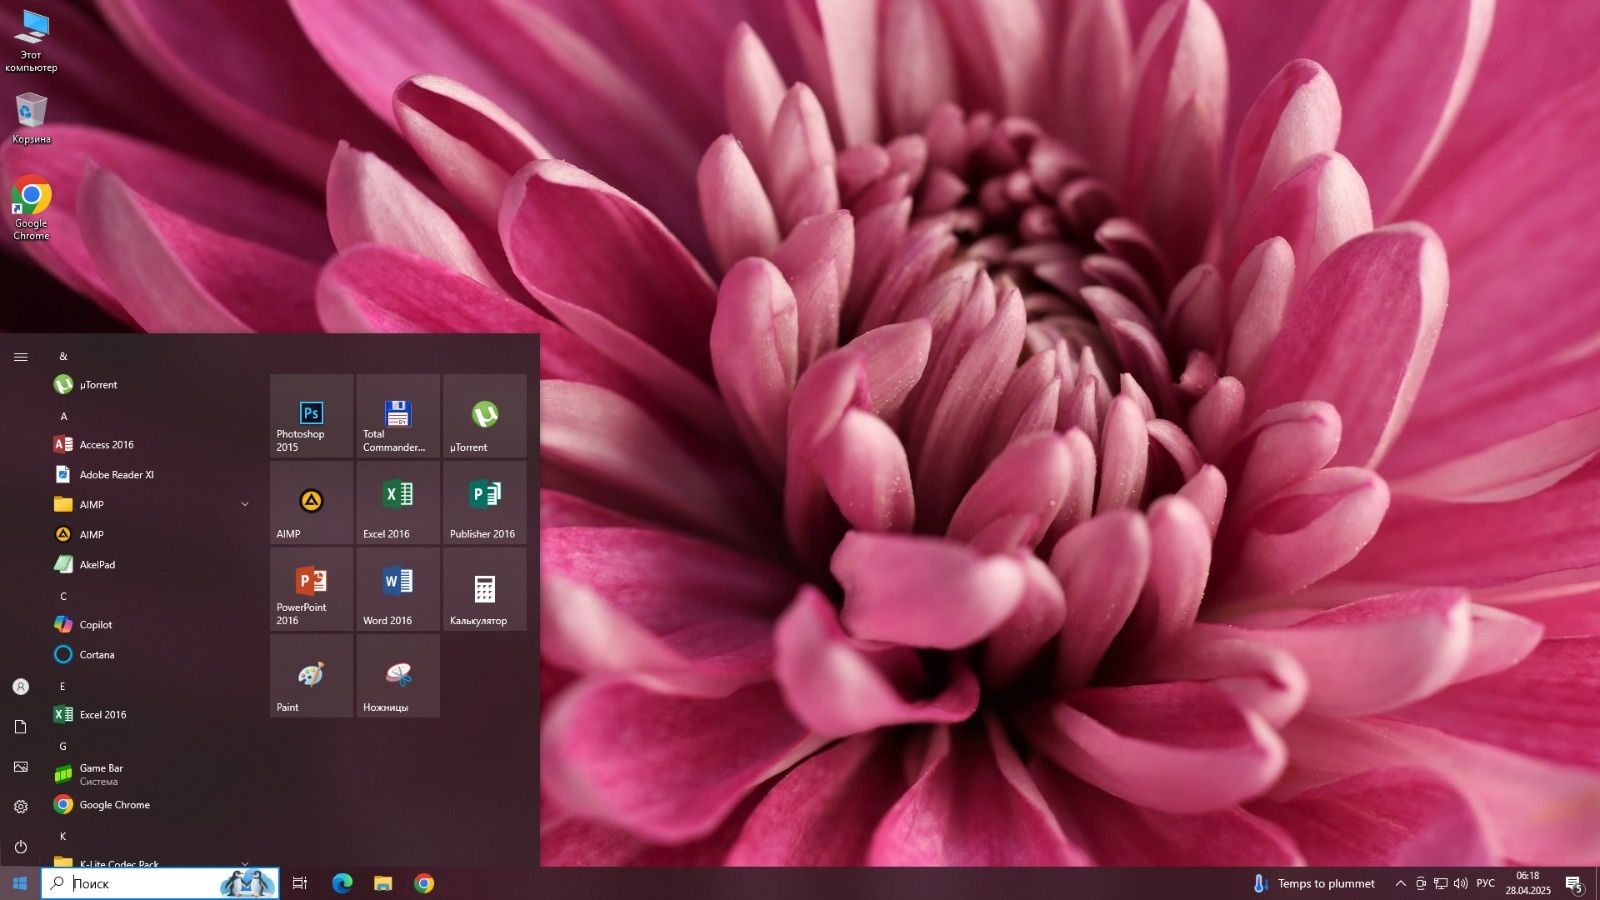This screenshot has width=1600, height=900.
Task: Open Microsoft Edge from the taskbar
Action: [342, 883]
